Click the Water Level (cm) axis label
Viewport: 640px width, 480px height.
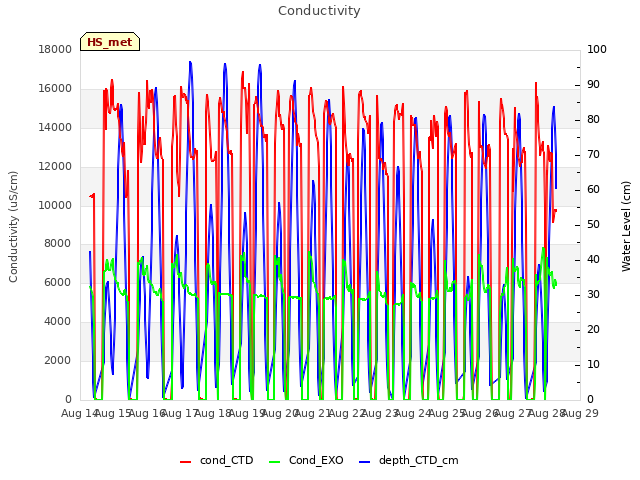tap(626, 227)
